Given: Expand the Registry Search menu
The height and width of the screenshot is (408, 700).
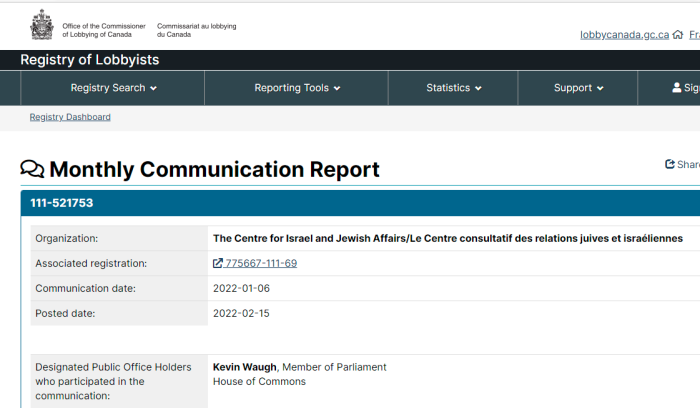Looking at the screenshot, I should 113,88.
